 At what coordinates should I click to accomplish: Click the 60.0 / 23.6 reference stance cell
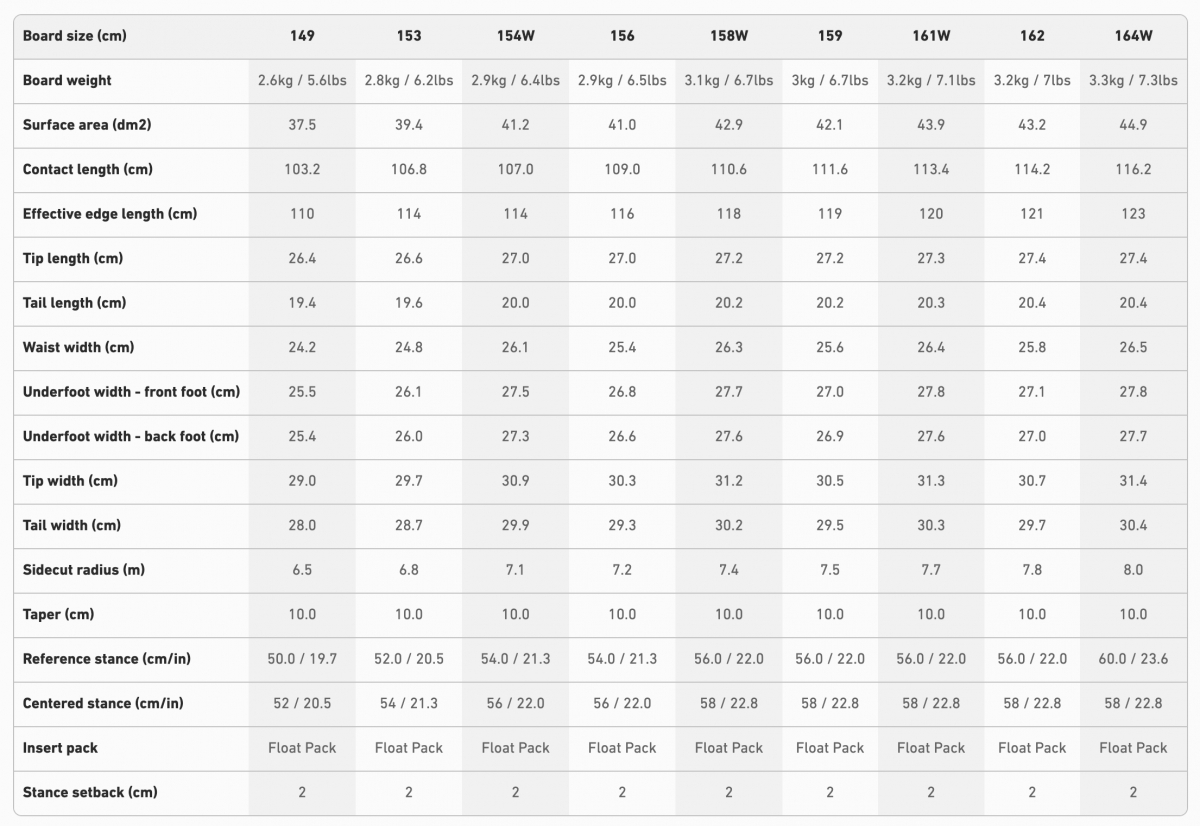click(1133, 659)
